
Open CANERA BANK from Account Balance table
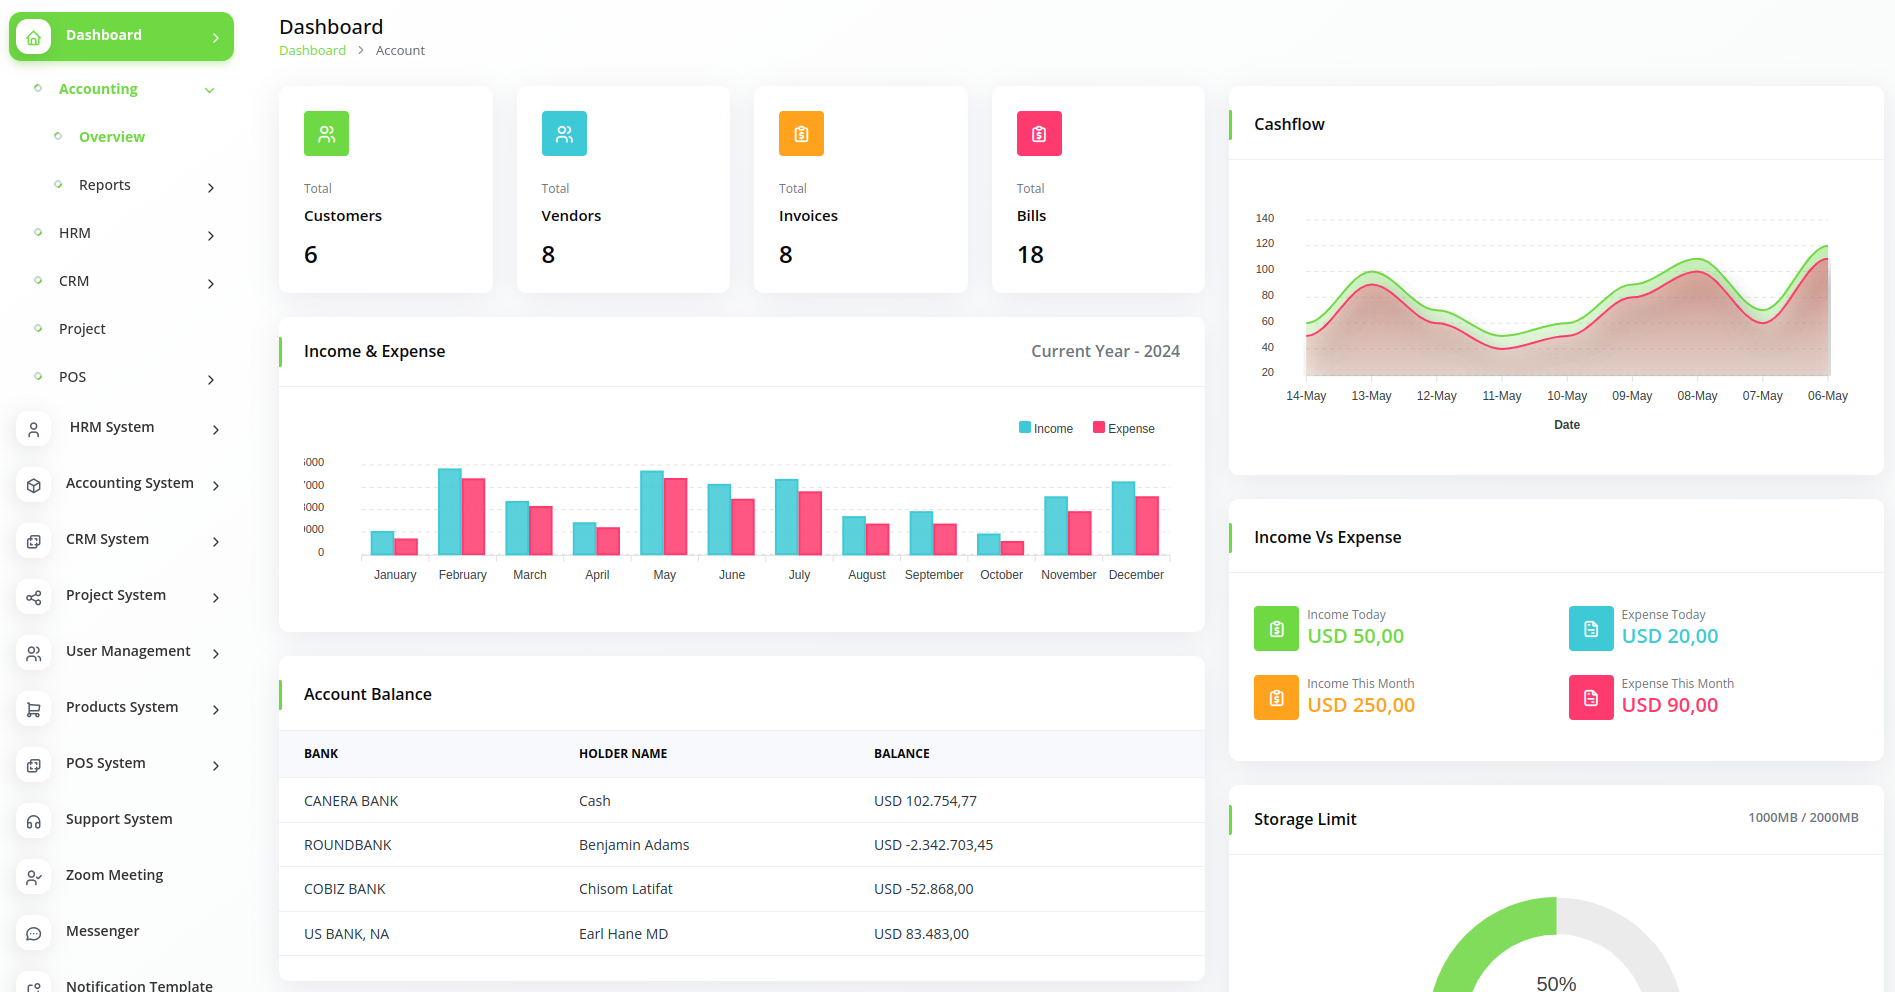(351, 800)
